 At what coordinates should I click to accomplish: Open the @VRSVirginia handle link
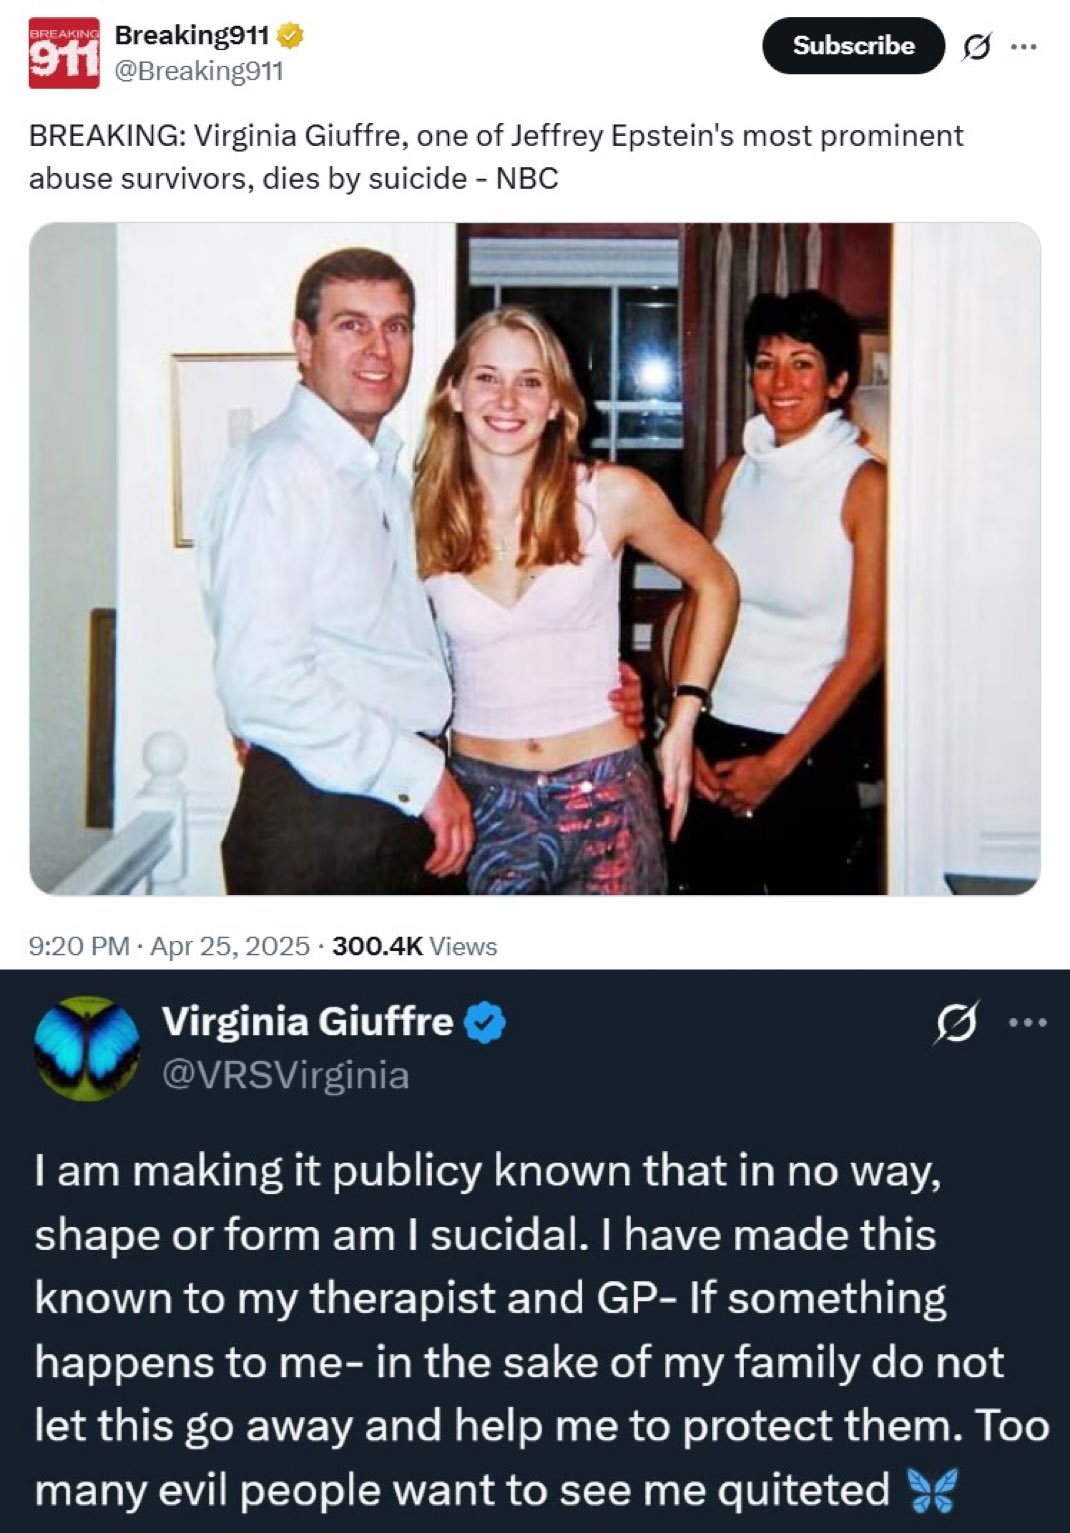click(285, 1075)
